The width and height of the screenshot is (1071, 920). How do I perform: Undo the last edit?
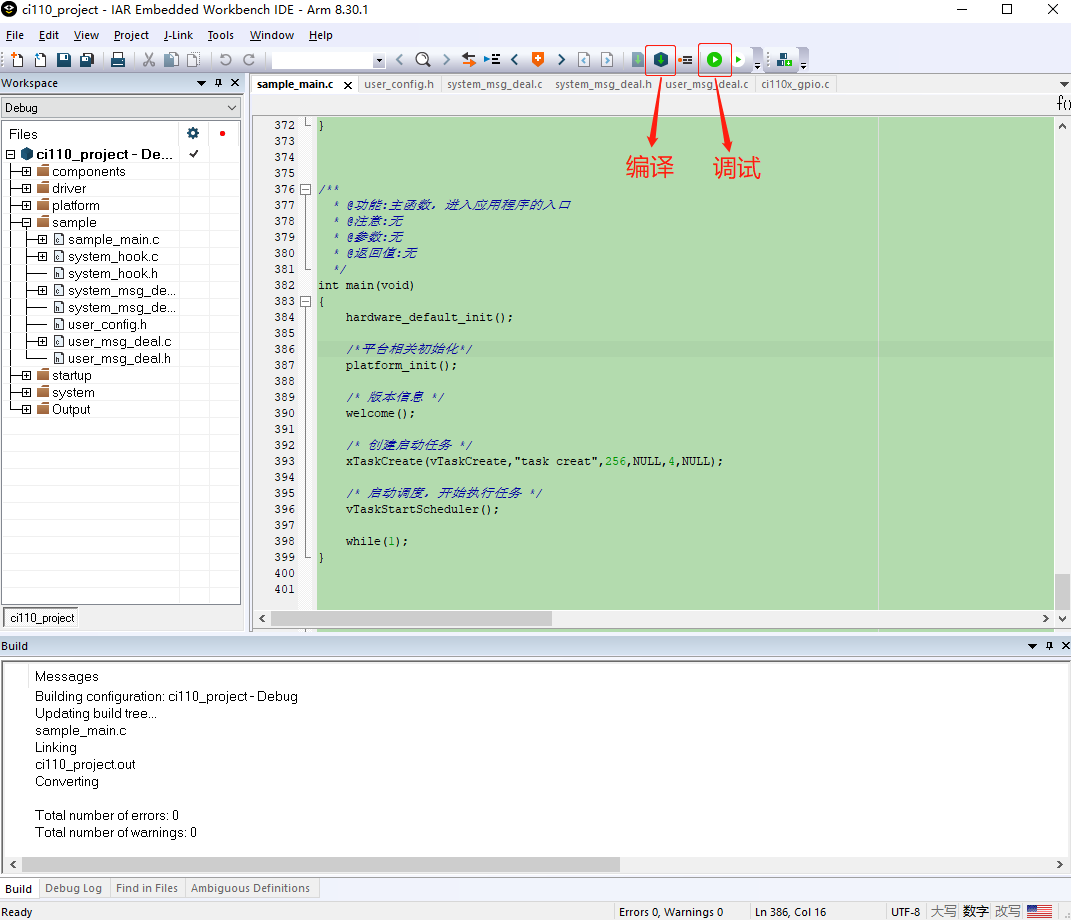click(x=225, y=60)
